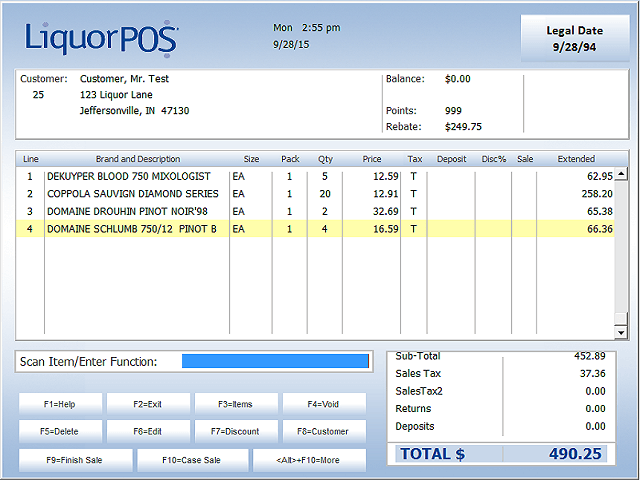The image size is (640, 480).
Task: Click the LiquorPOS logo
Action: [x=101, y=40]
